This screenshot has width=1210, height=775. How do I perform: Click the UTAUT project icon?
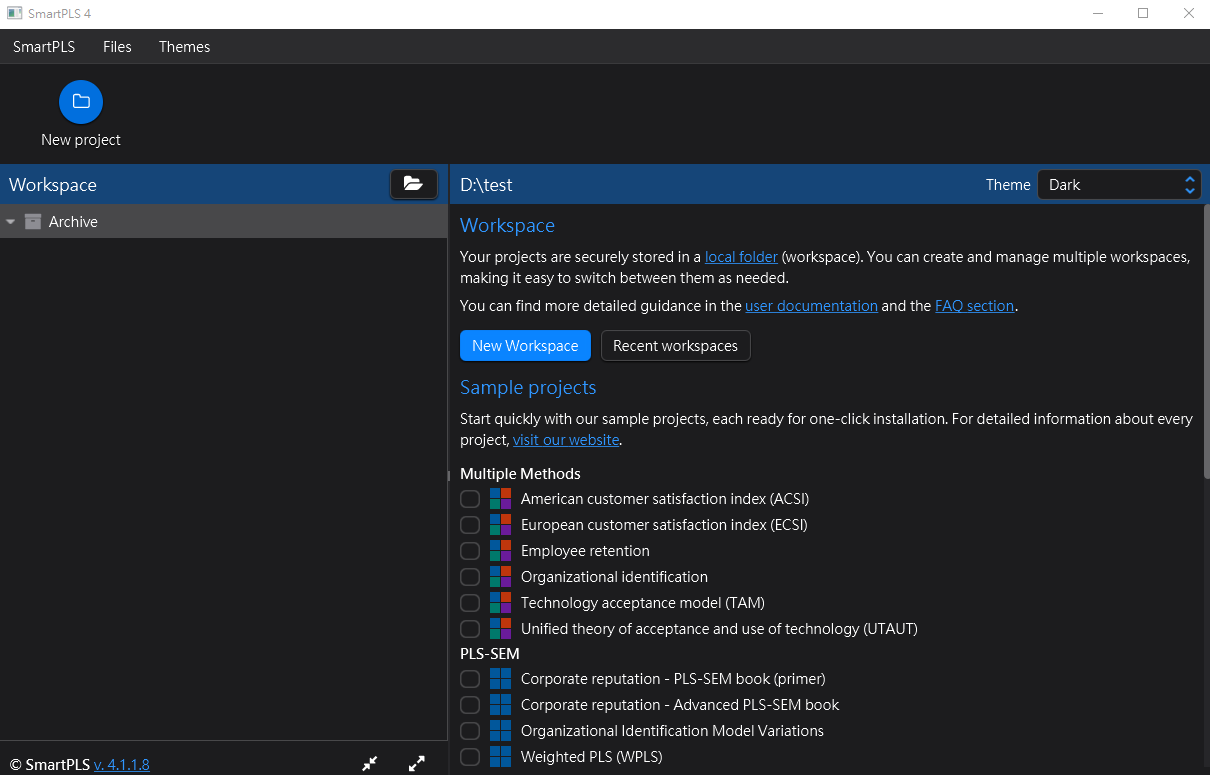[501, 629]
